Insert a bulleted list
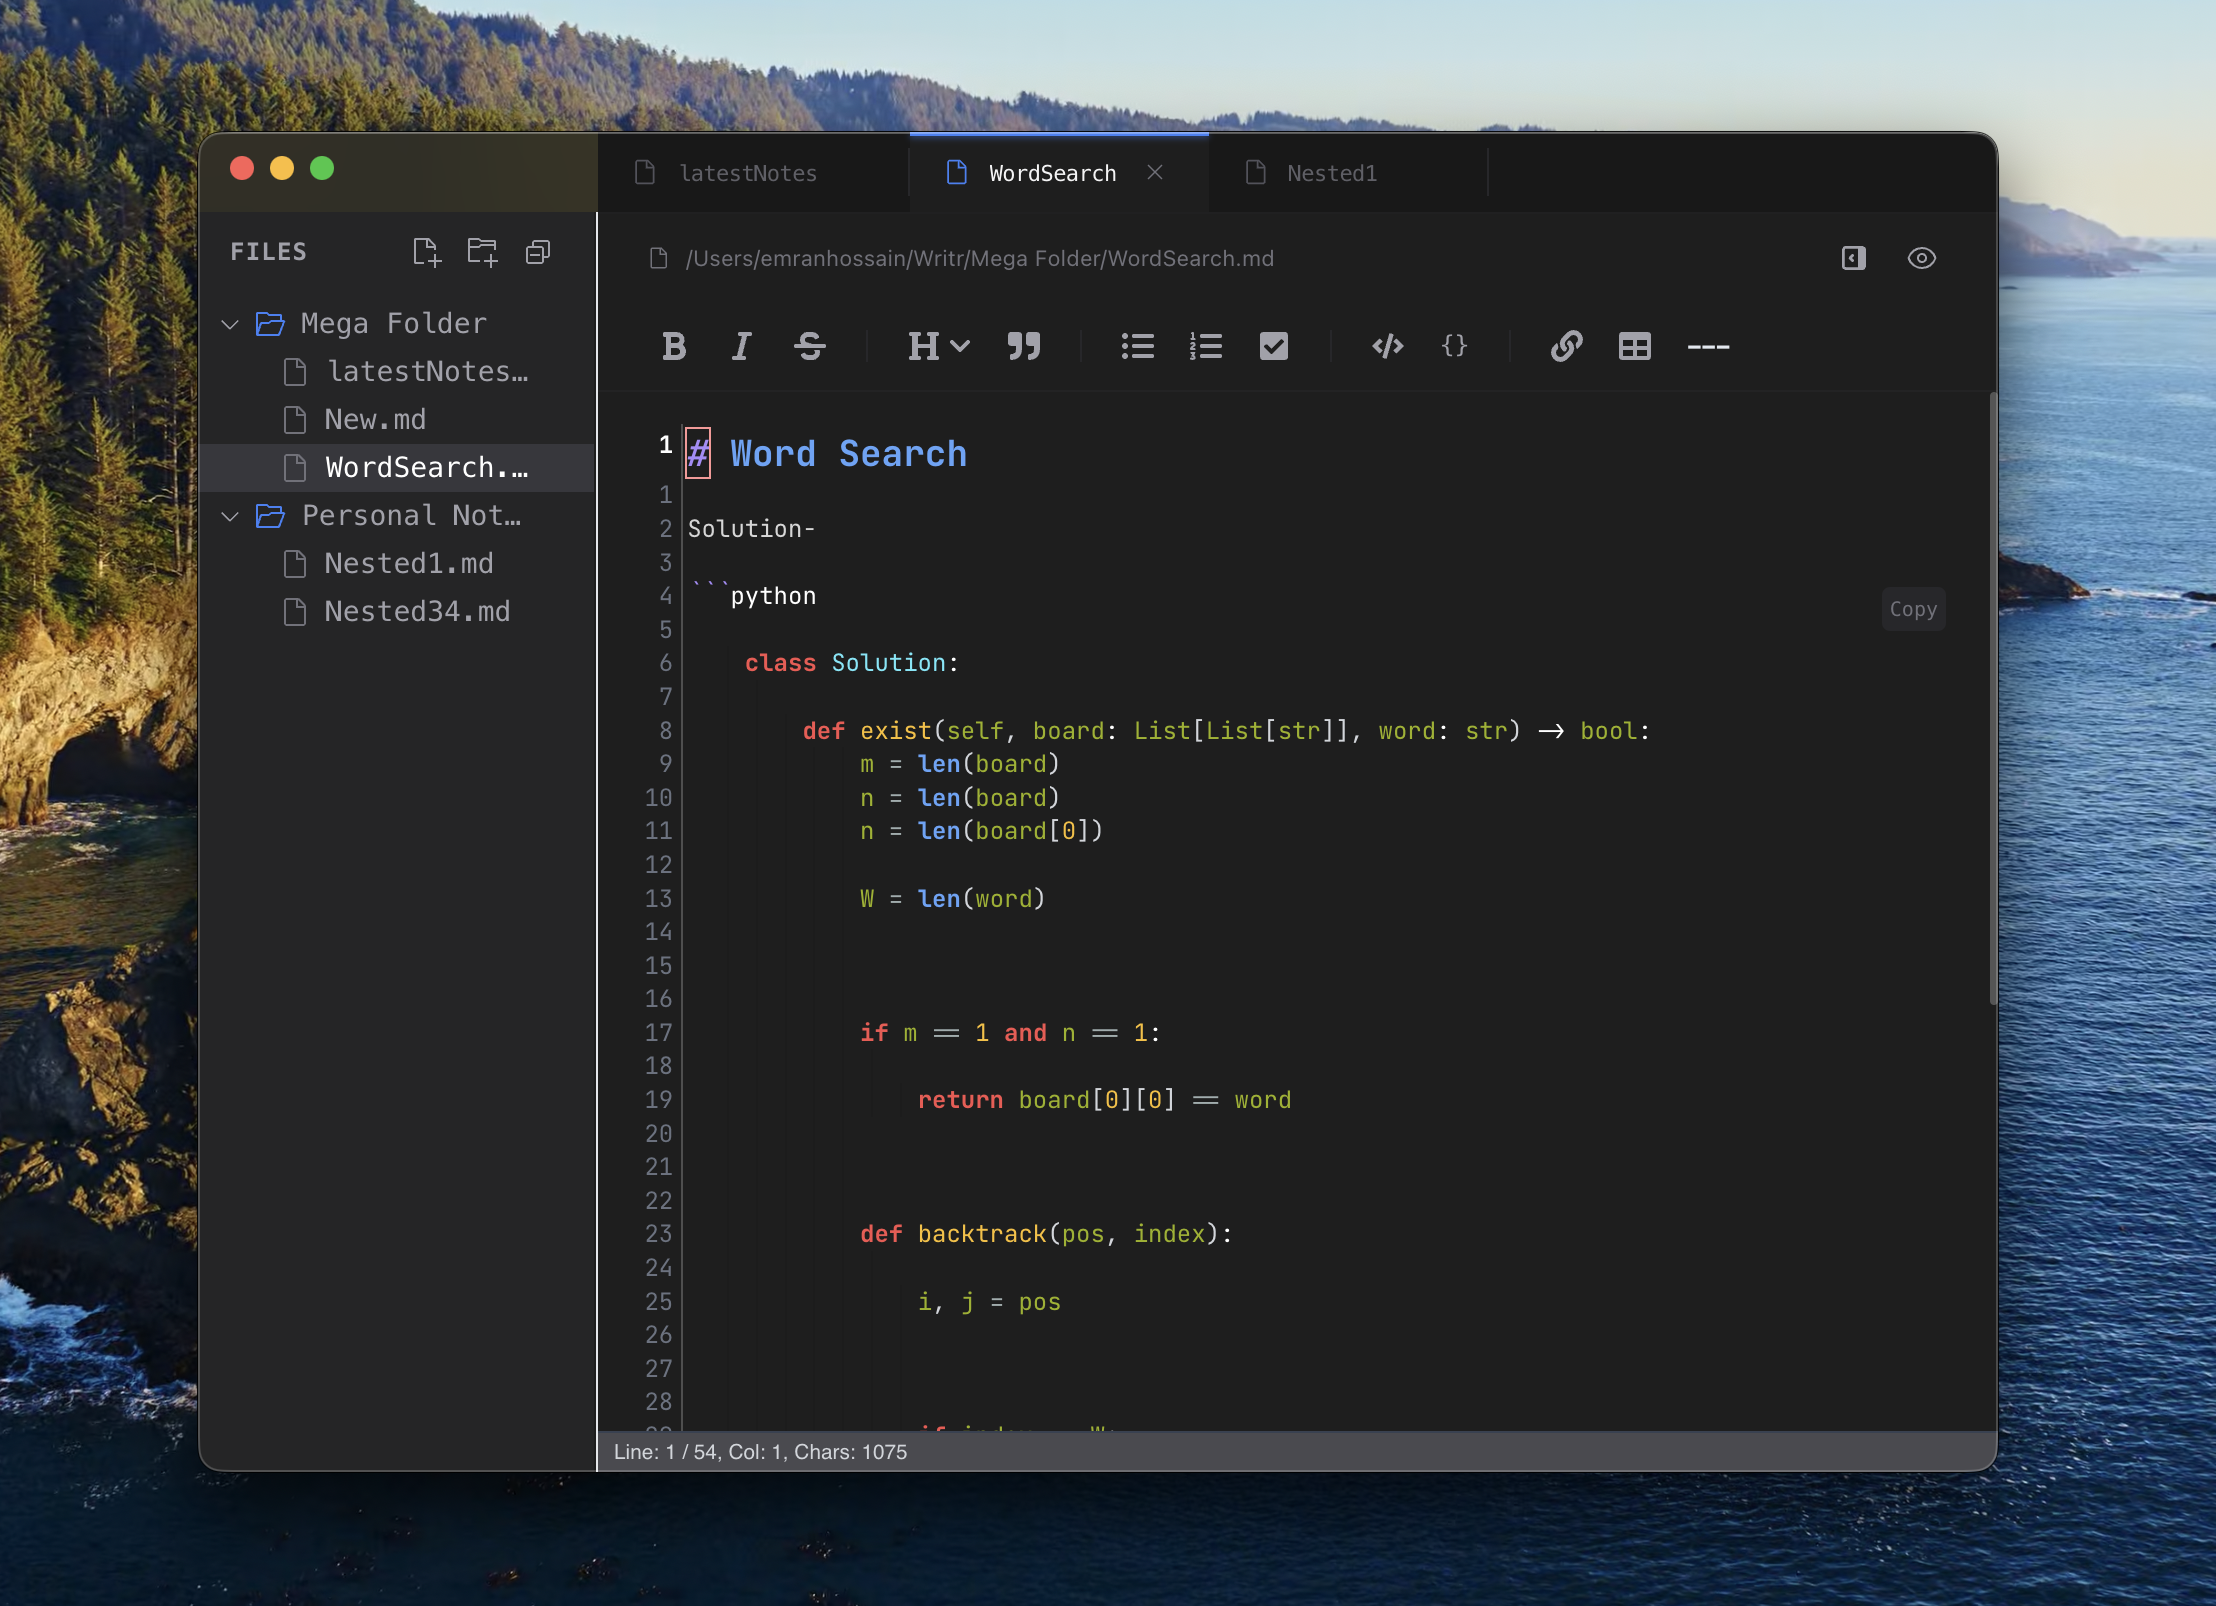The image size is (2216, 1606). tap(1137, 346)
